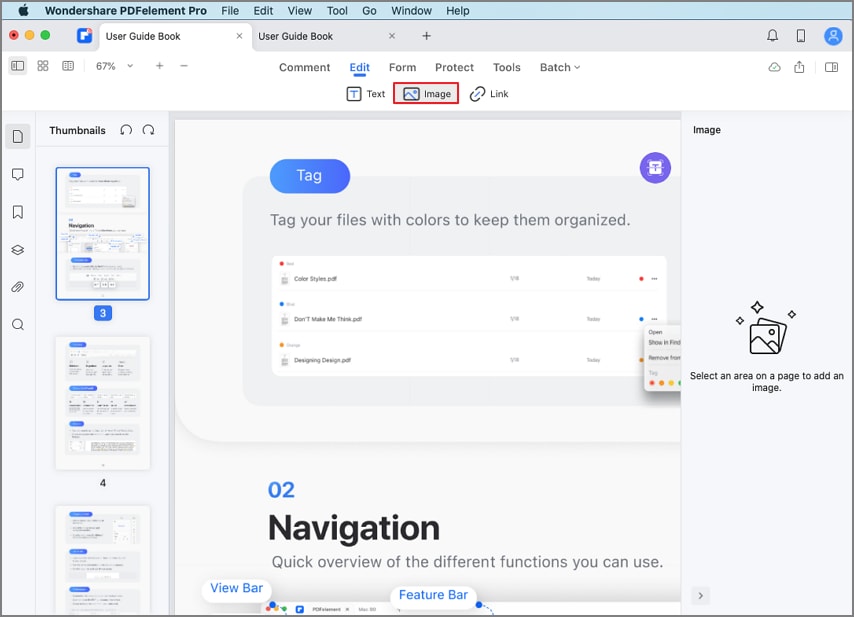
Task: Add a new tab with plus button
Action: 426,36
